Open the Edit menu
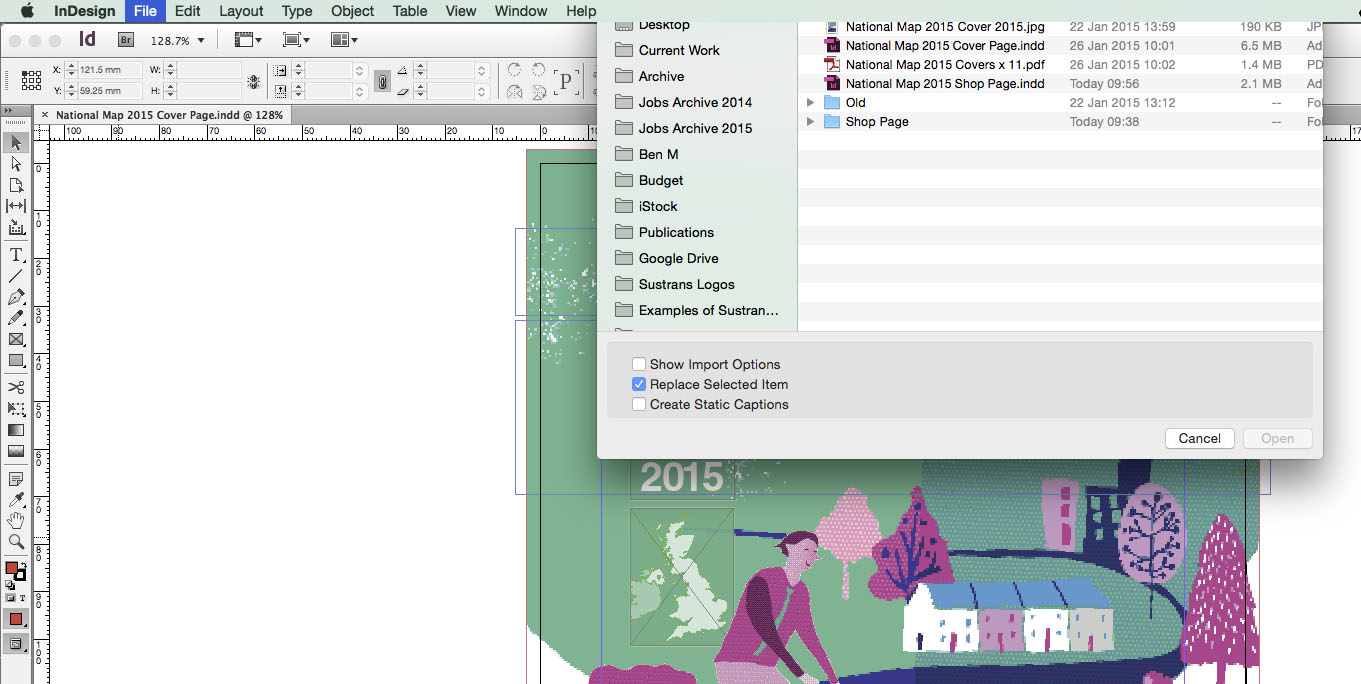 tap(187, 11)
